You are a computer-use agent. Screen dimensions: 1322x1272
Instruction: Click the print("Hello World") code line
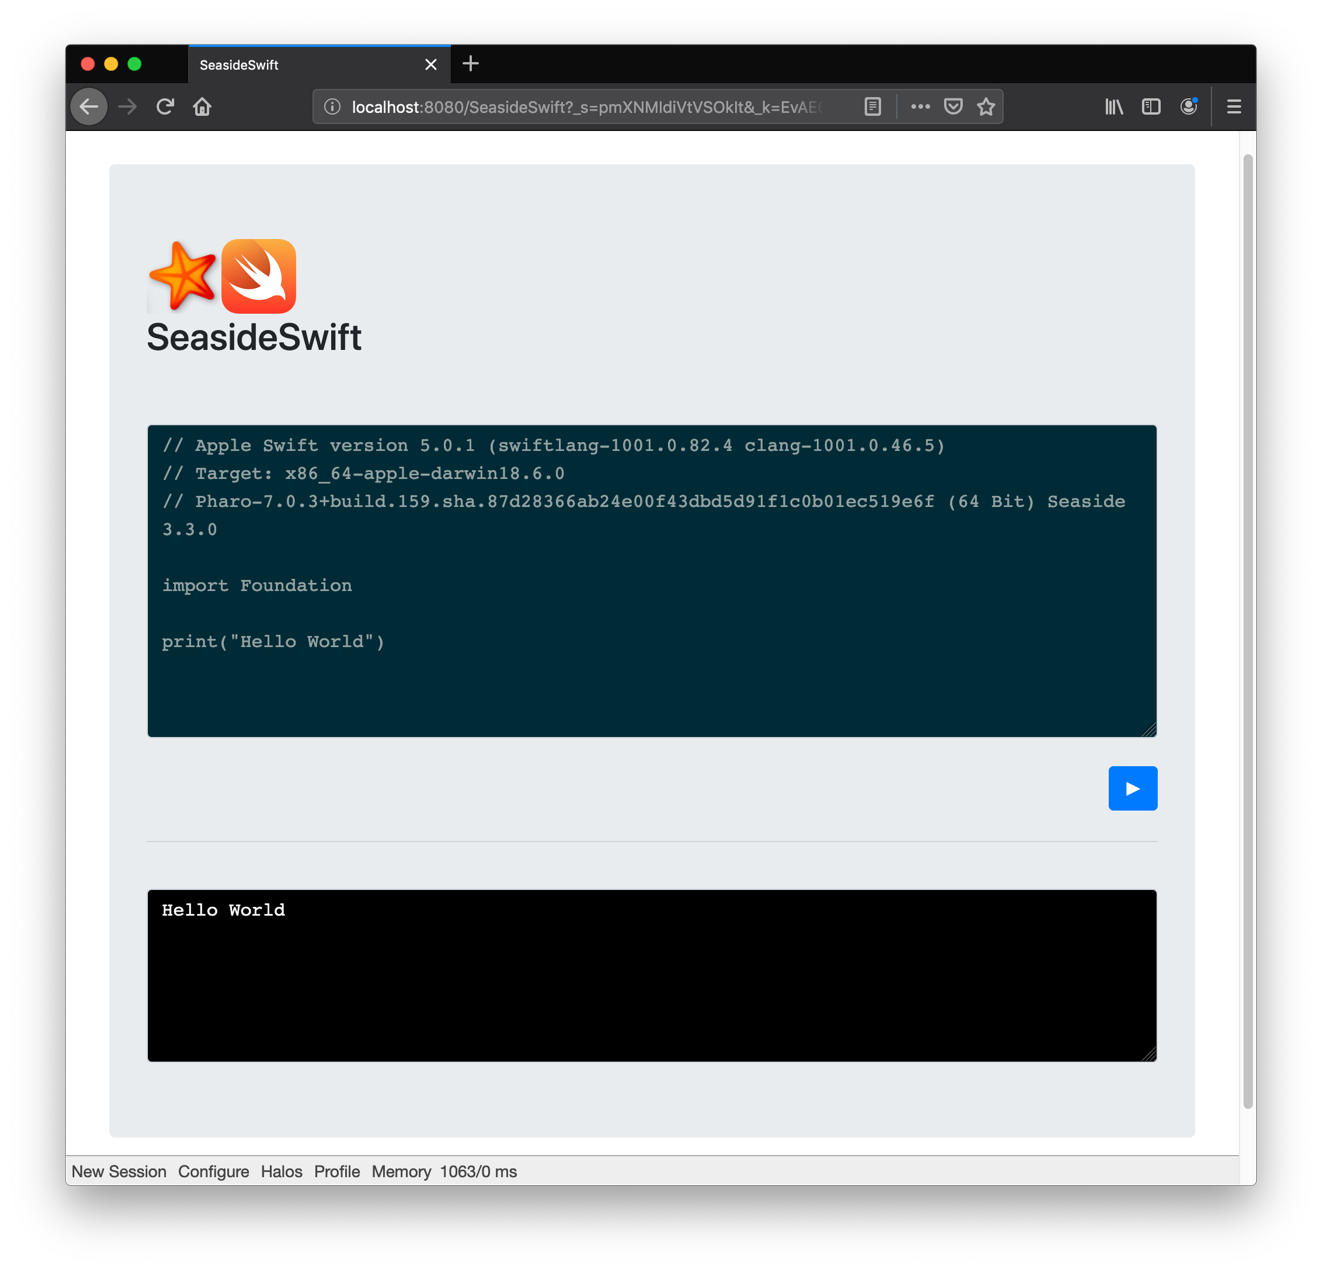[x=273, y=642]
